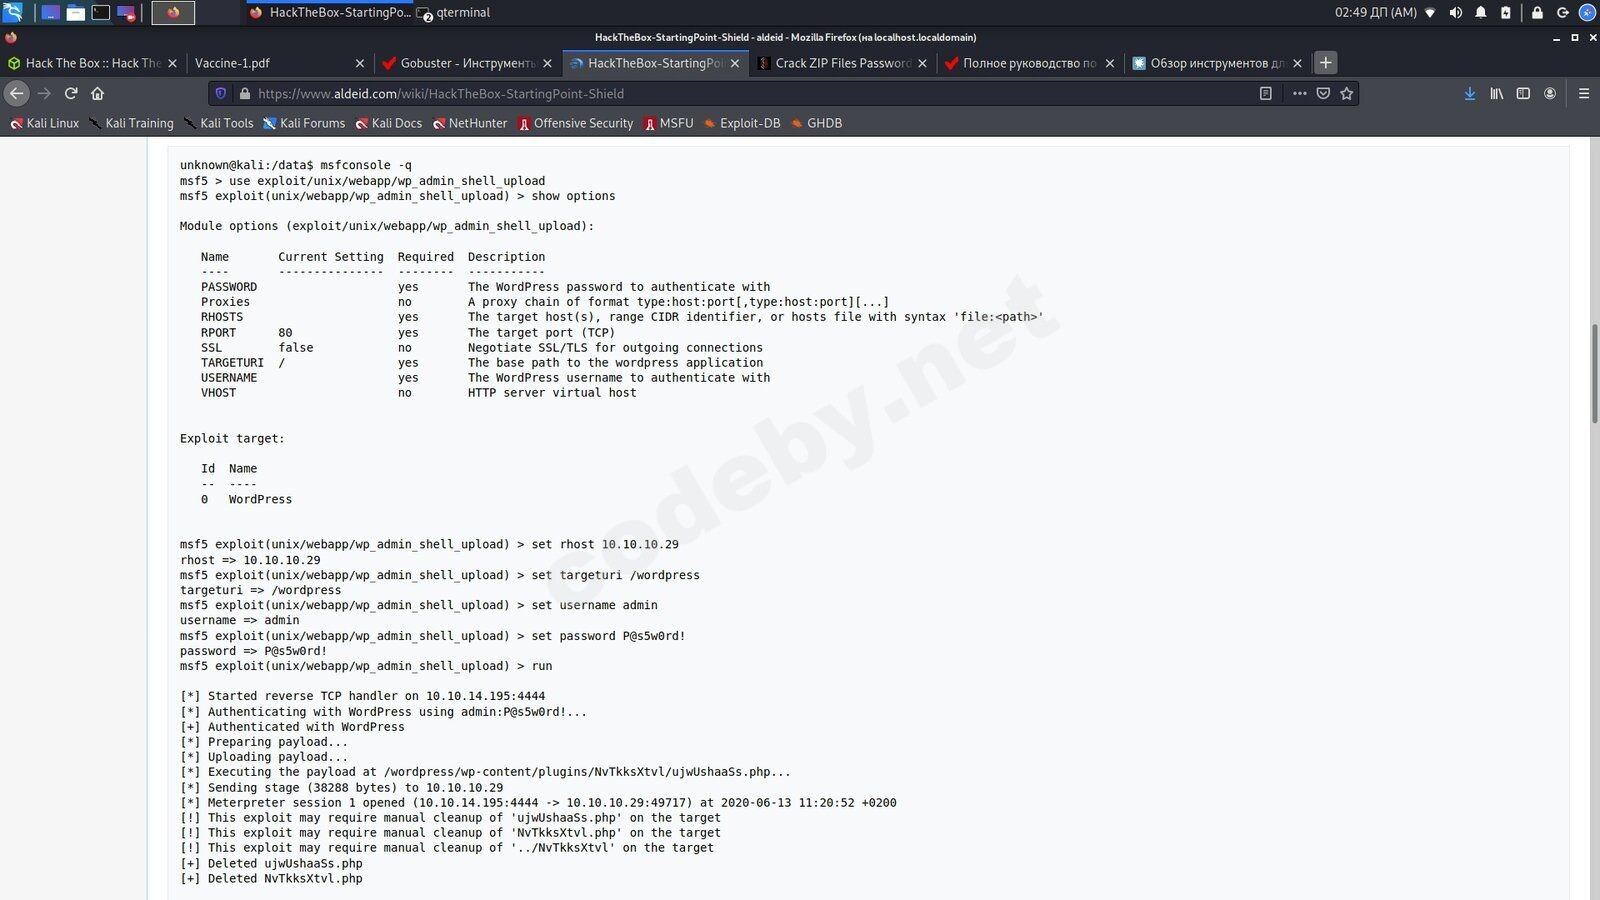Close the Hack The Box tab

click(172, 63)
